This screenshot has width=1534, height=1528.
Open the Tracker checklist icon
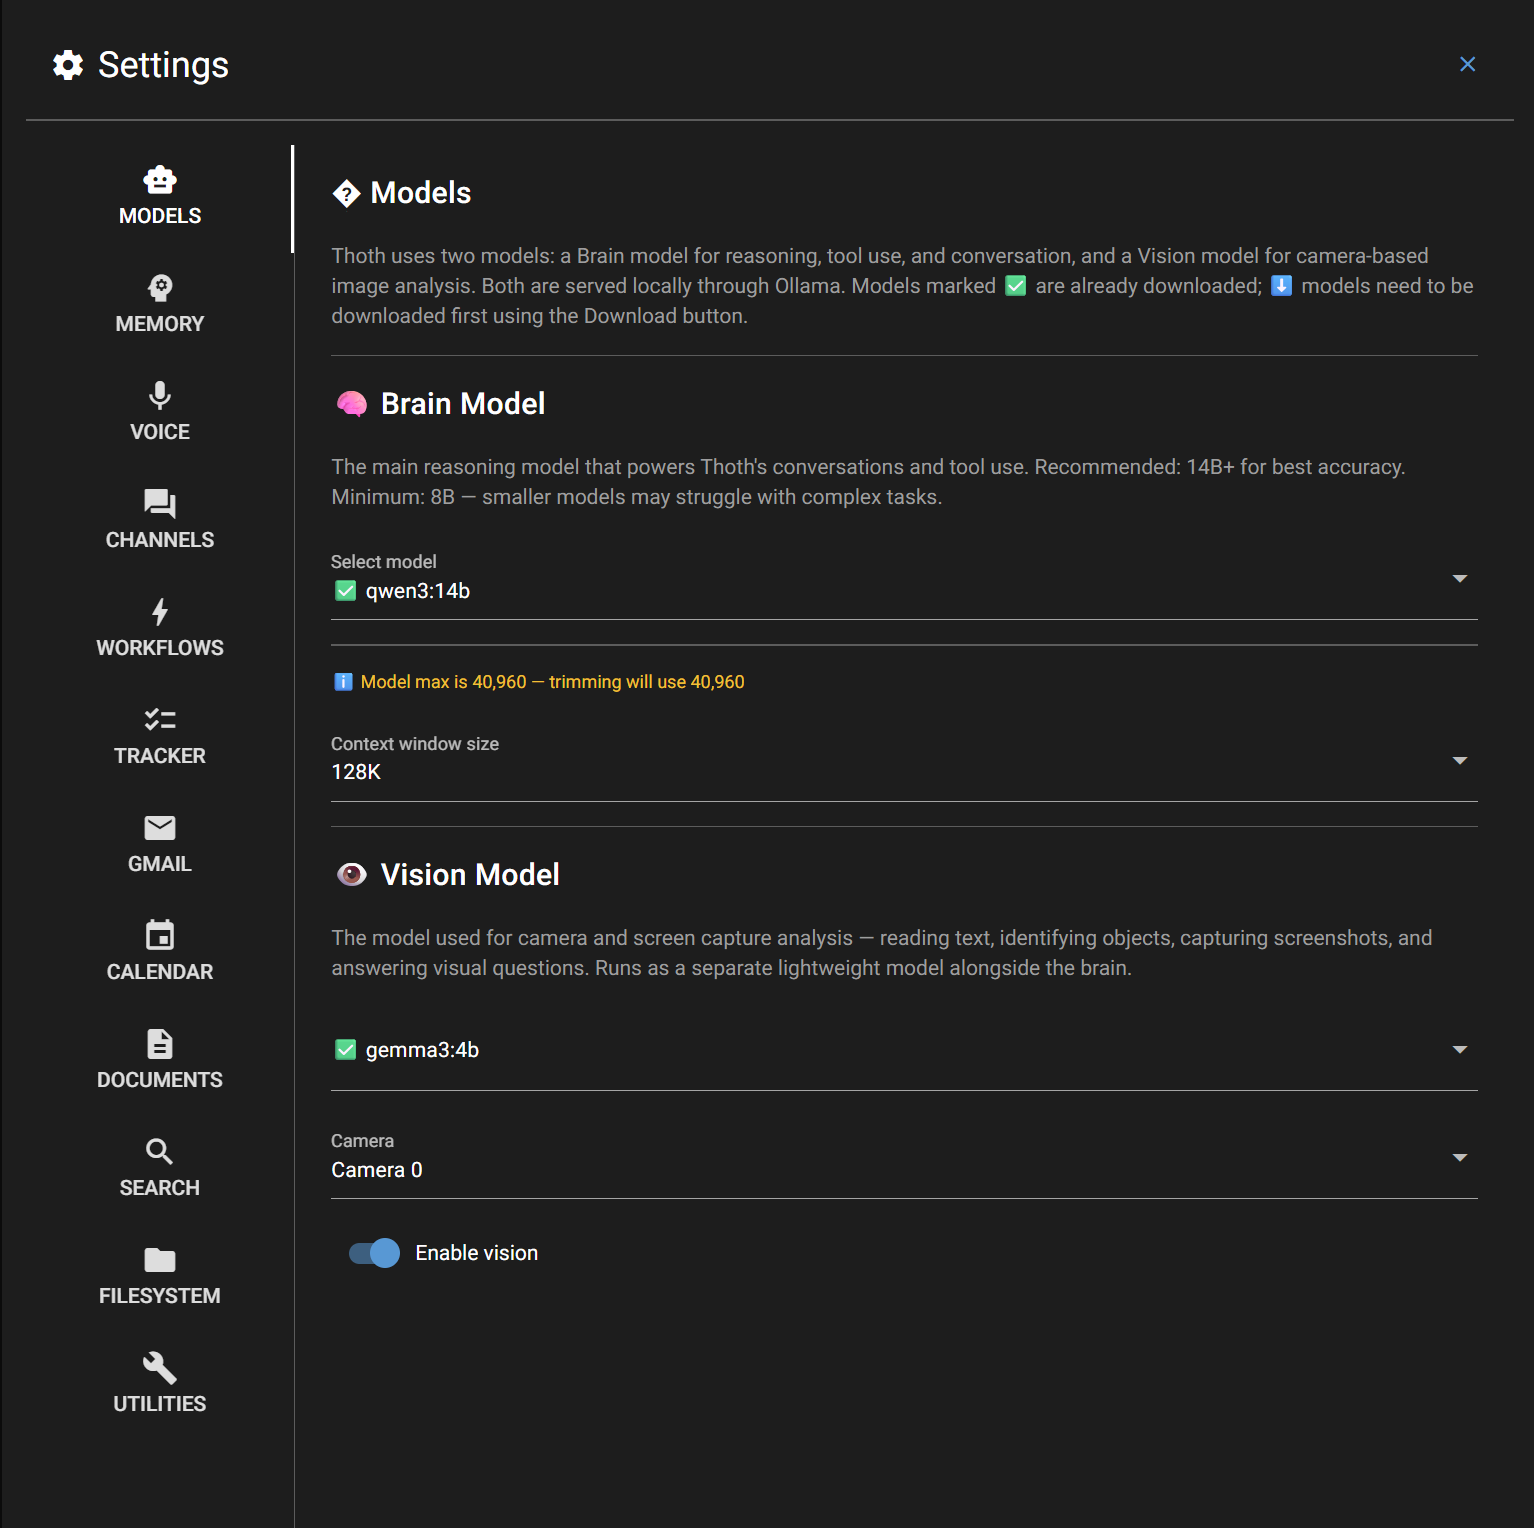coord(160,720)
